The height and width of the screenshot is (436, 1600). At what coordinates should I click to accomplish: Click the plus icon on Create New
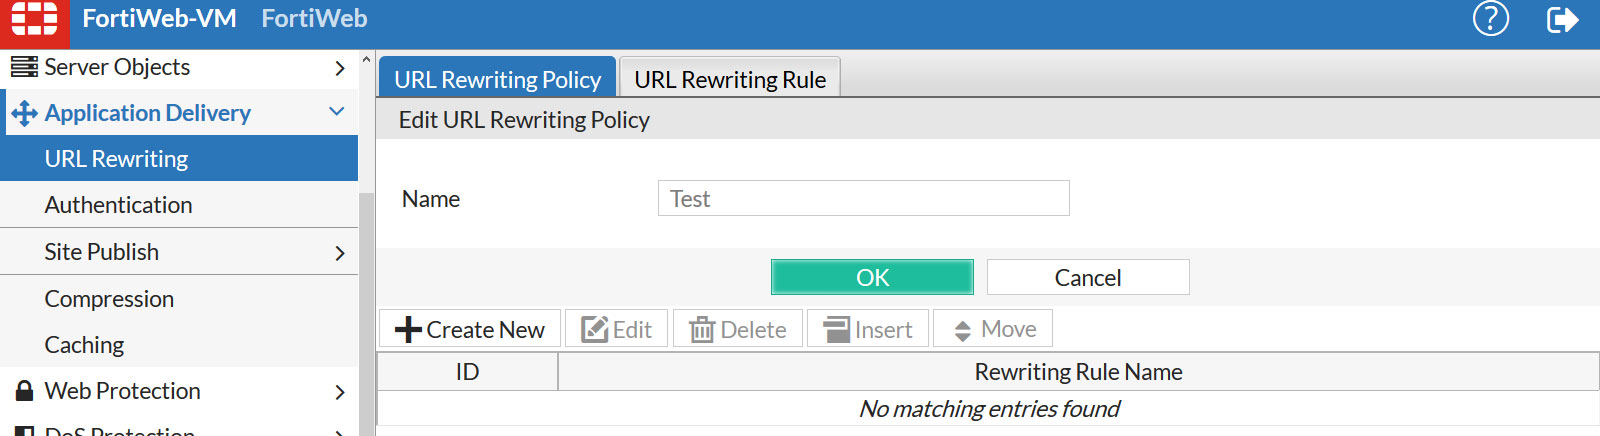[x=408, y=329]
